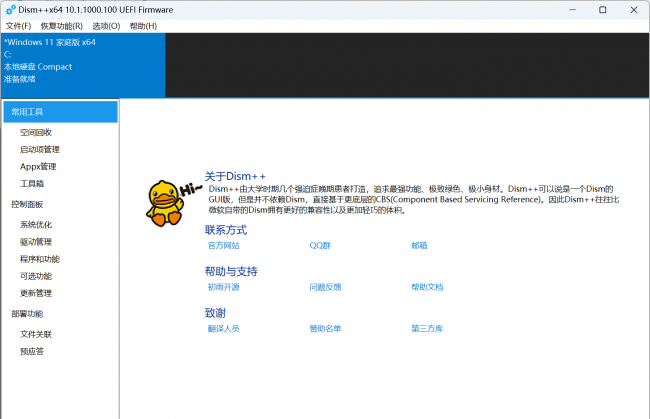Open the 初雨开源 link

(223, 287)
